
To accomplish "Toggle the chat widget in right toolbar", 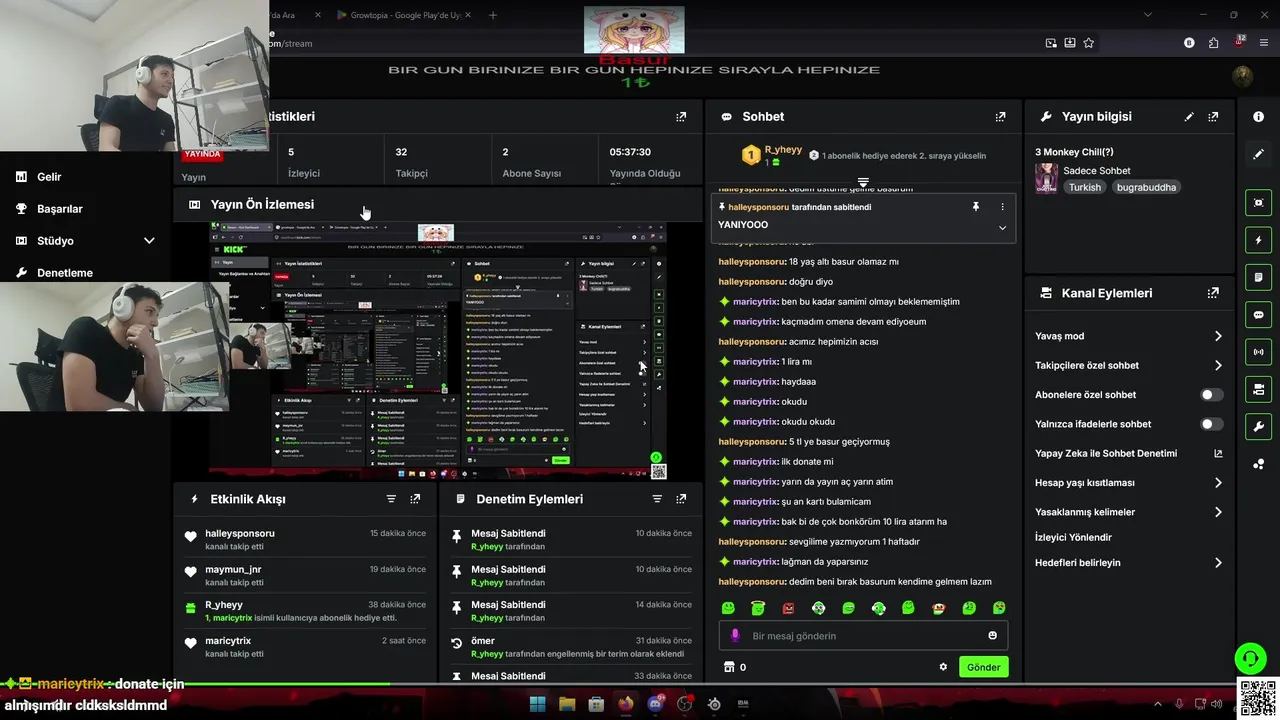I will [1258, 314].
